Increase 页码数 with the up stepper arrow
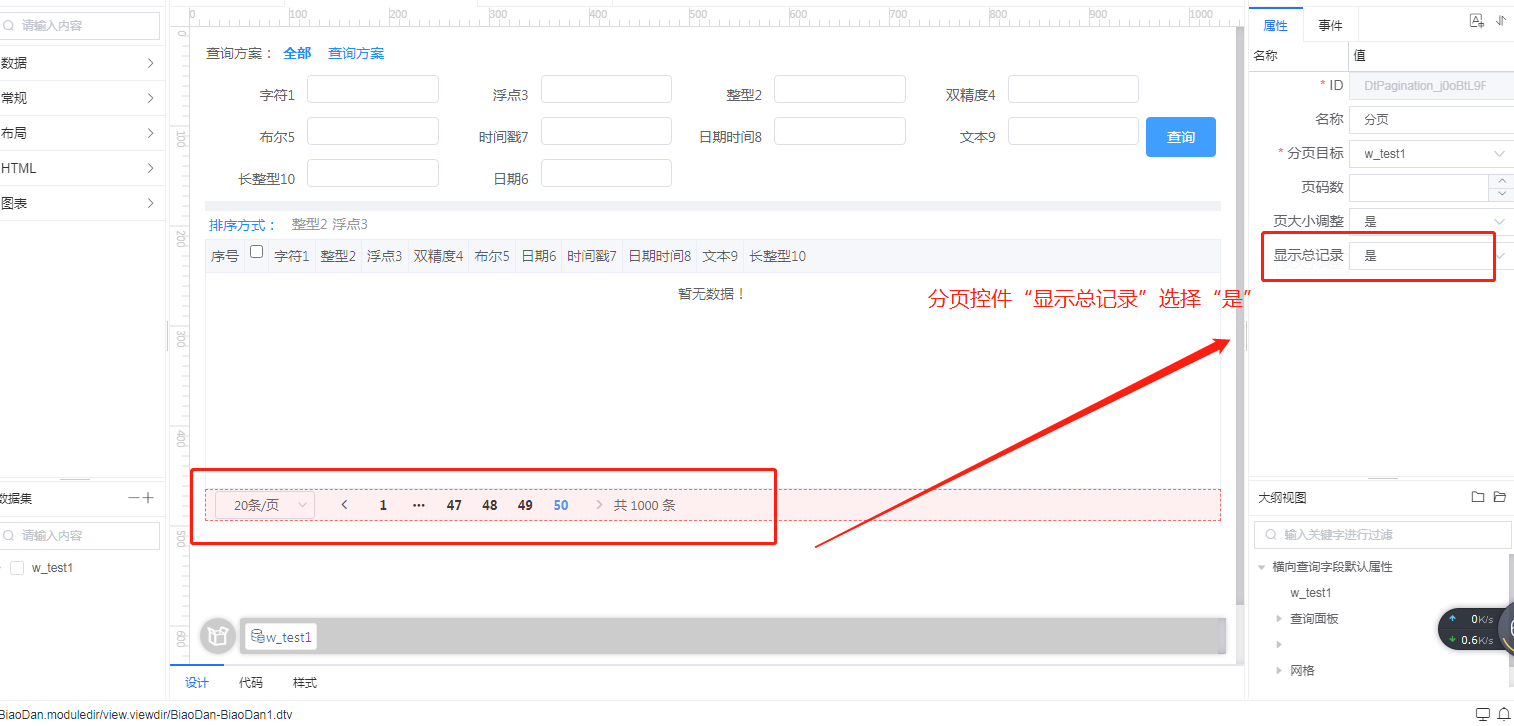Screen dimensions: 1514x726 (x=1501, y=181)
